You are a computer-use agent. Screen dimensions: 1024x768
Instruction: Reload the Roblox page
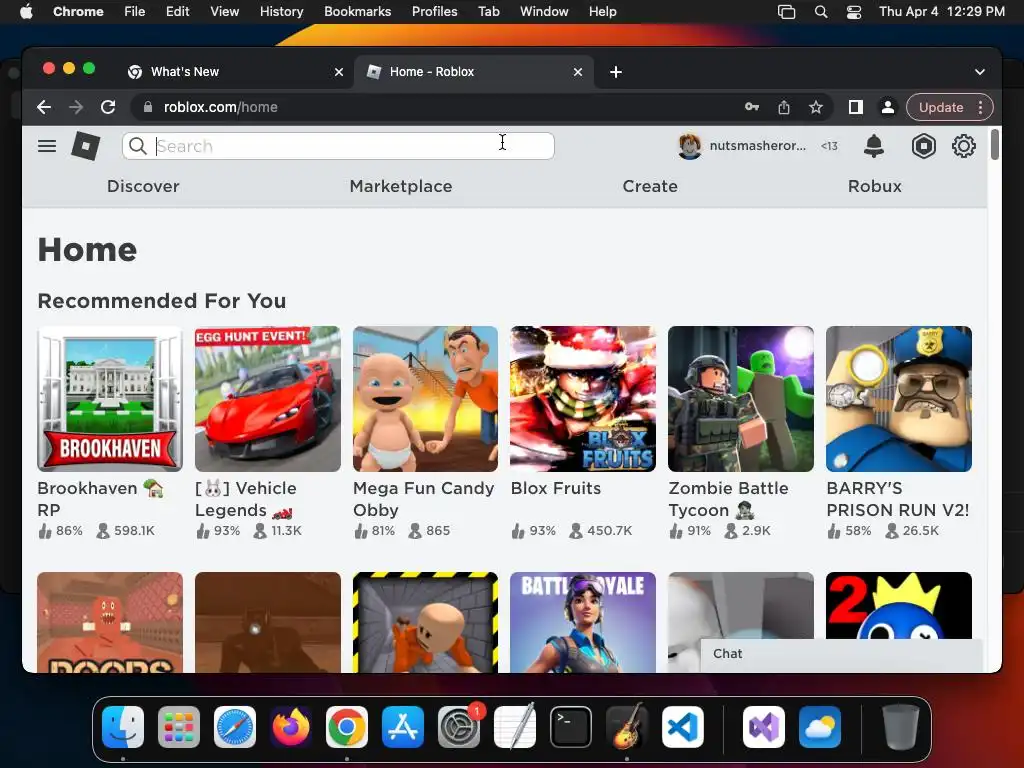click(108, 107)
